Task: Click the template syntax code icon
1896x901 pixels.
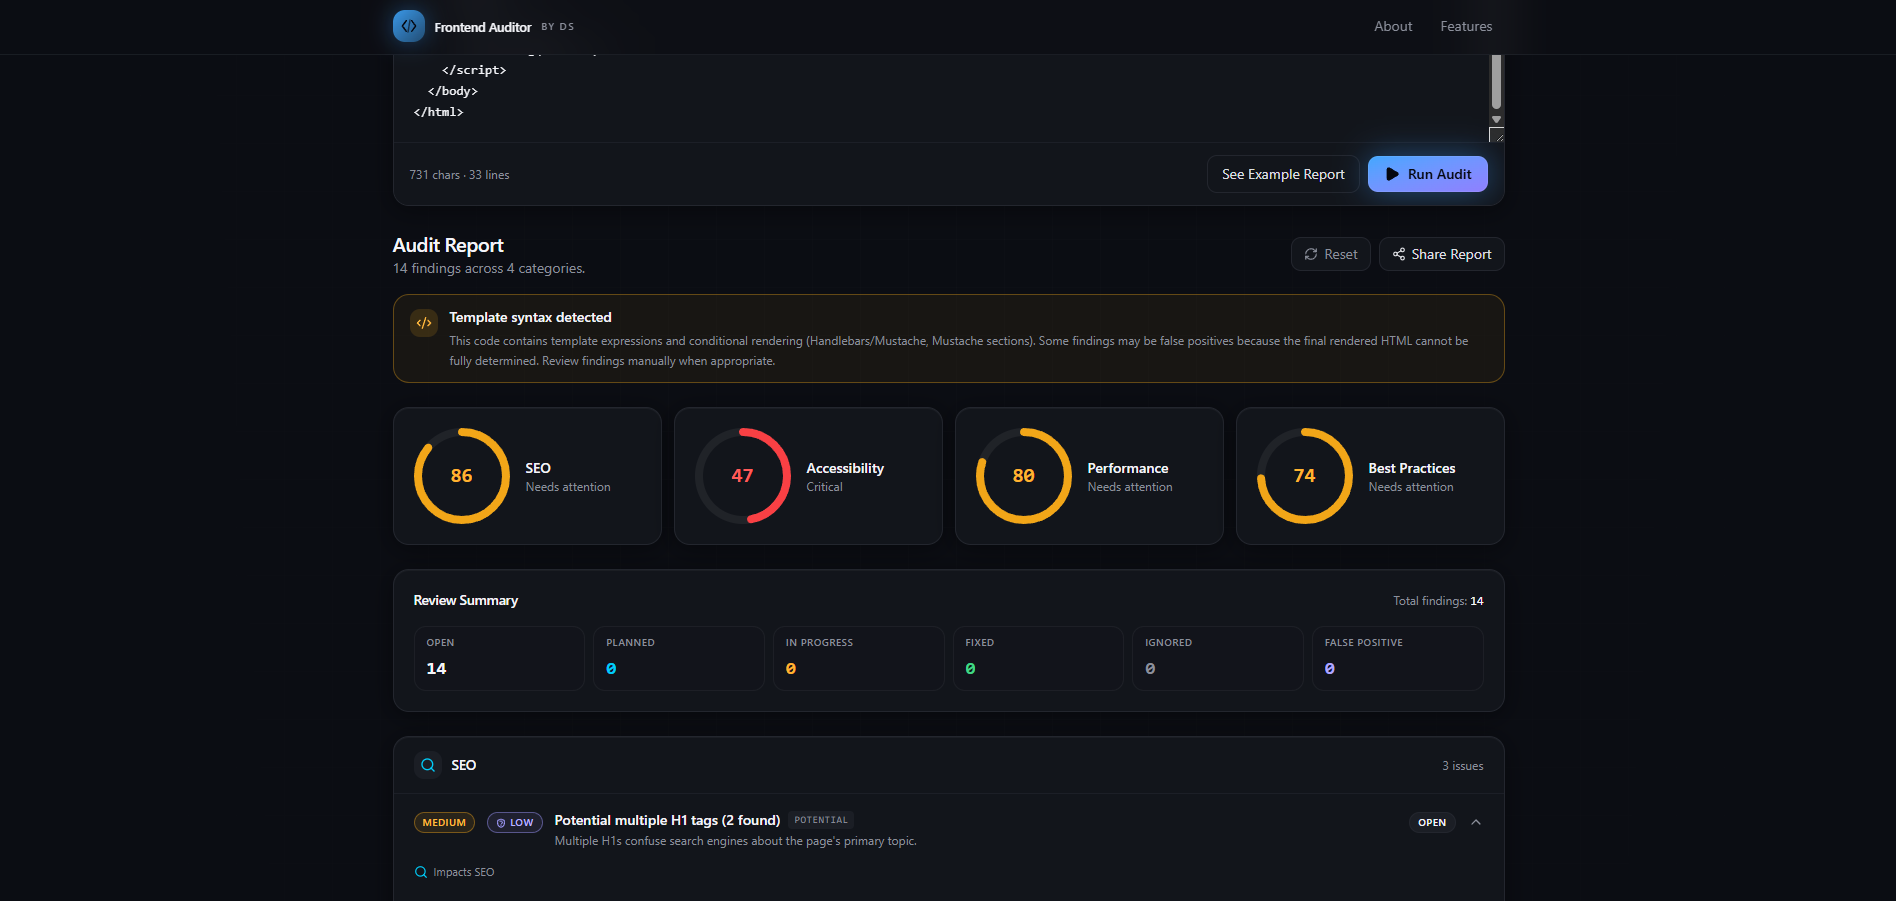Action: pyautogui.click(x=424, y=323)
